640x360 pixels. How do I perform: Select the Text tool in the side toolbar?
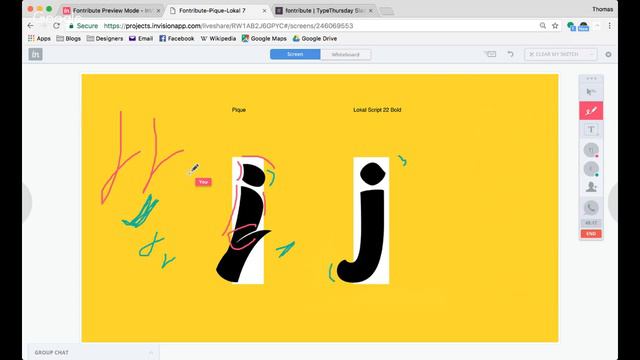pyautogui.click(x=591, y=130)
